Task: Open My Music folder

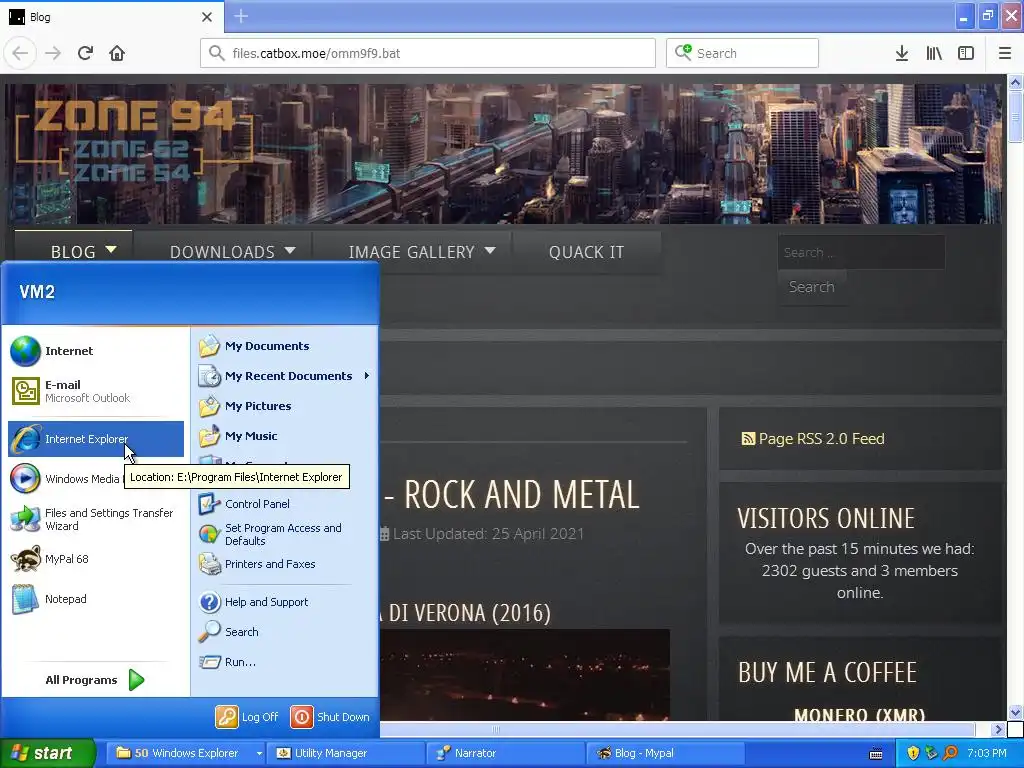Action: tap(284, 436)
